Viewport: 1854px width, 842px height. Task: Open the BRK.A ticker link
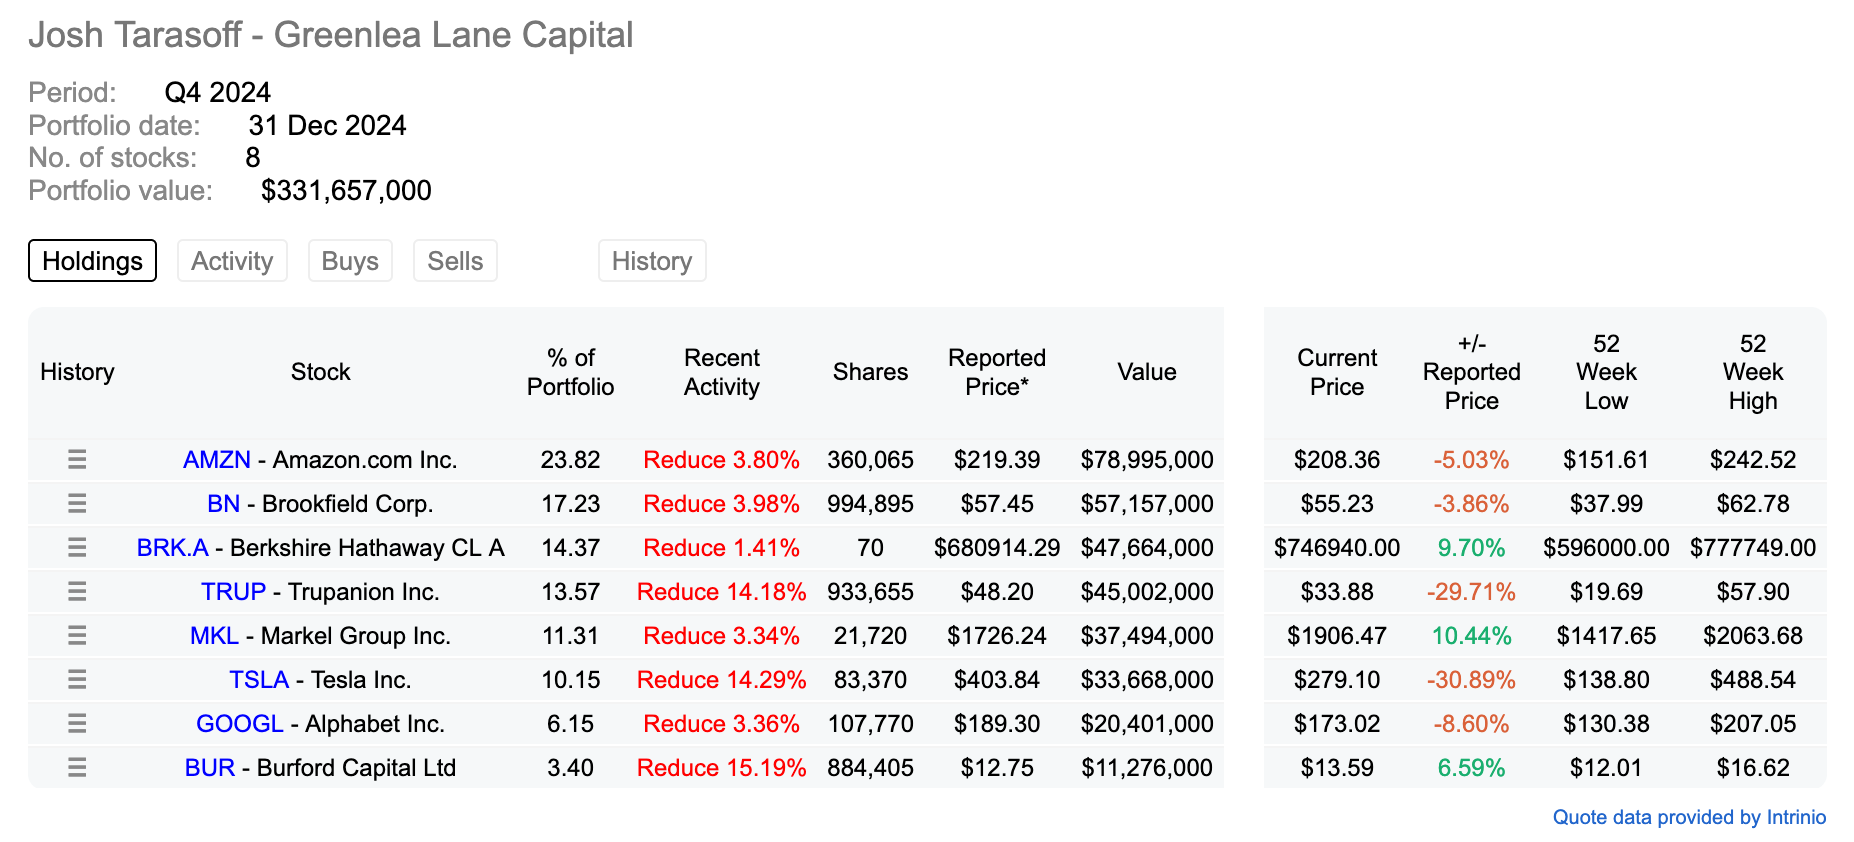(x=173, y=548)
